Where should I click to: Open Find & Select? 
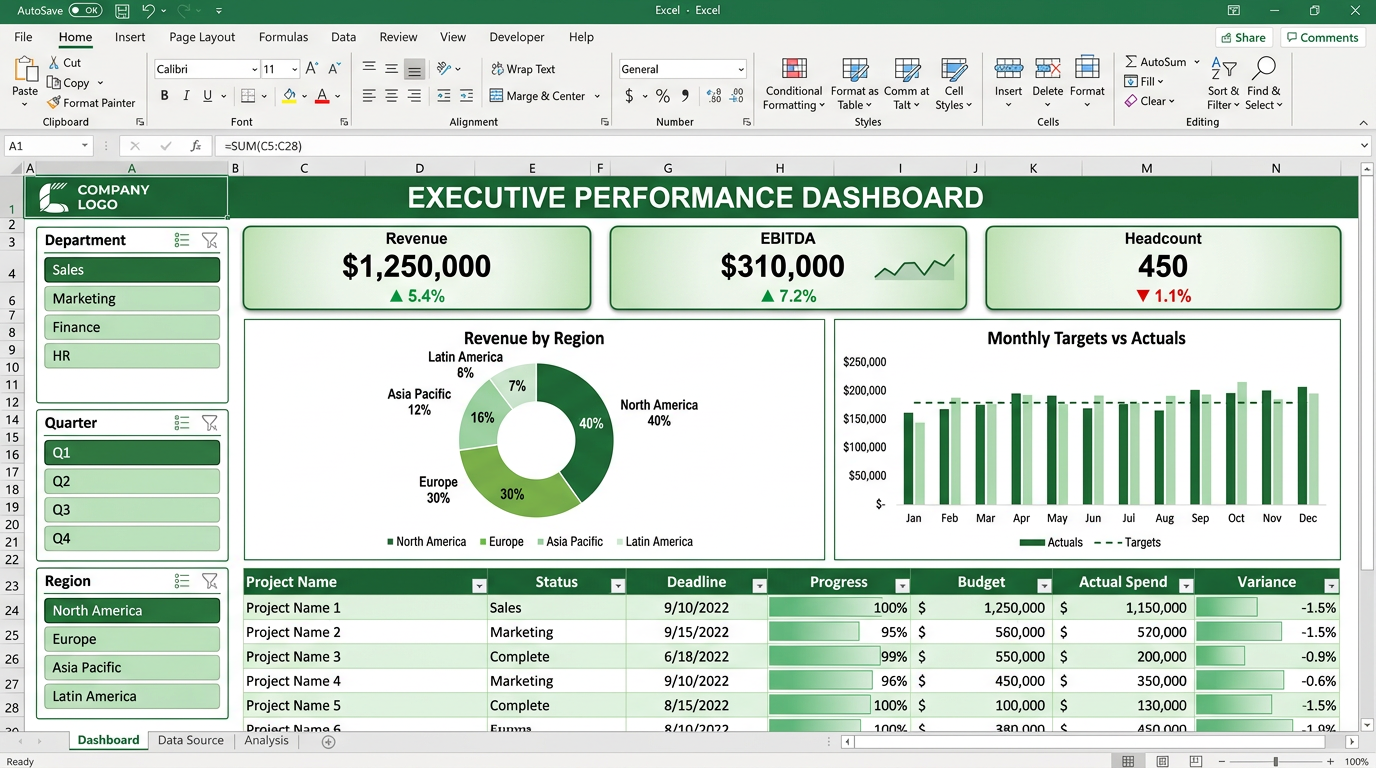pos(1264,83)
